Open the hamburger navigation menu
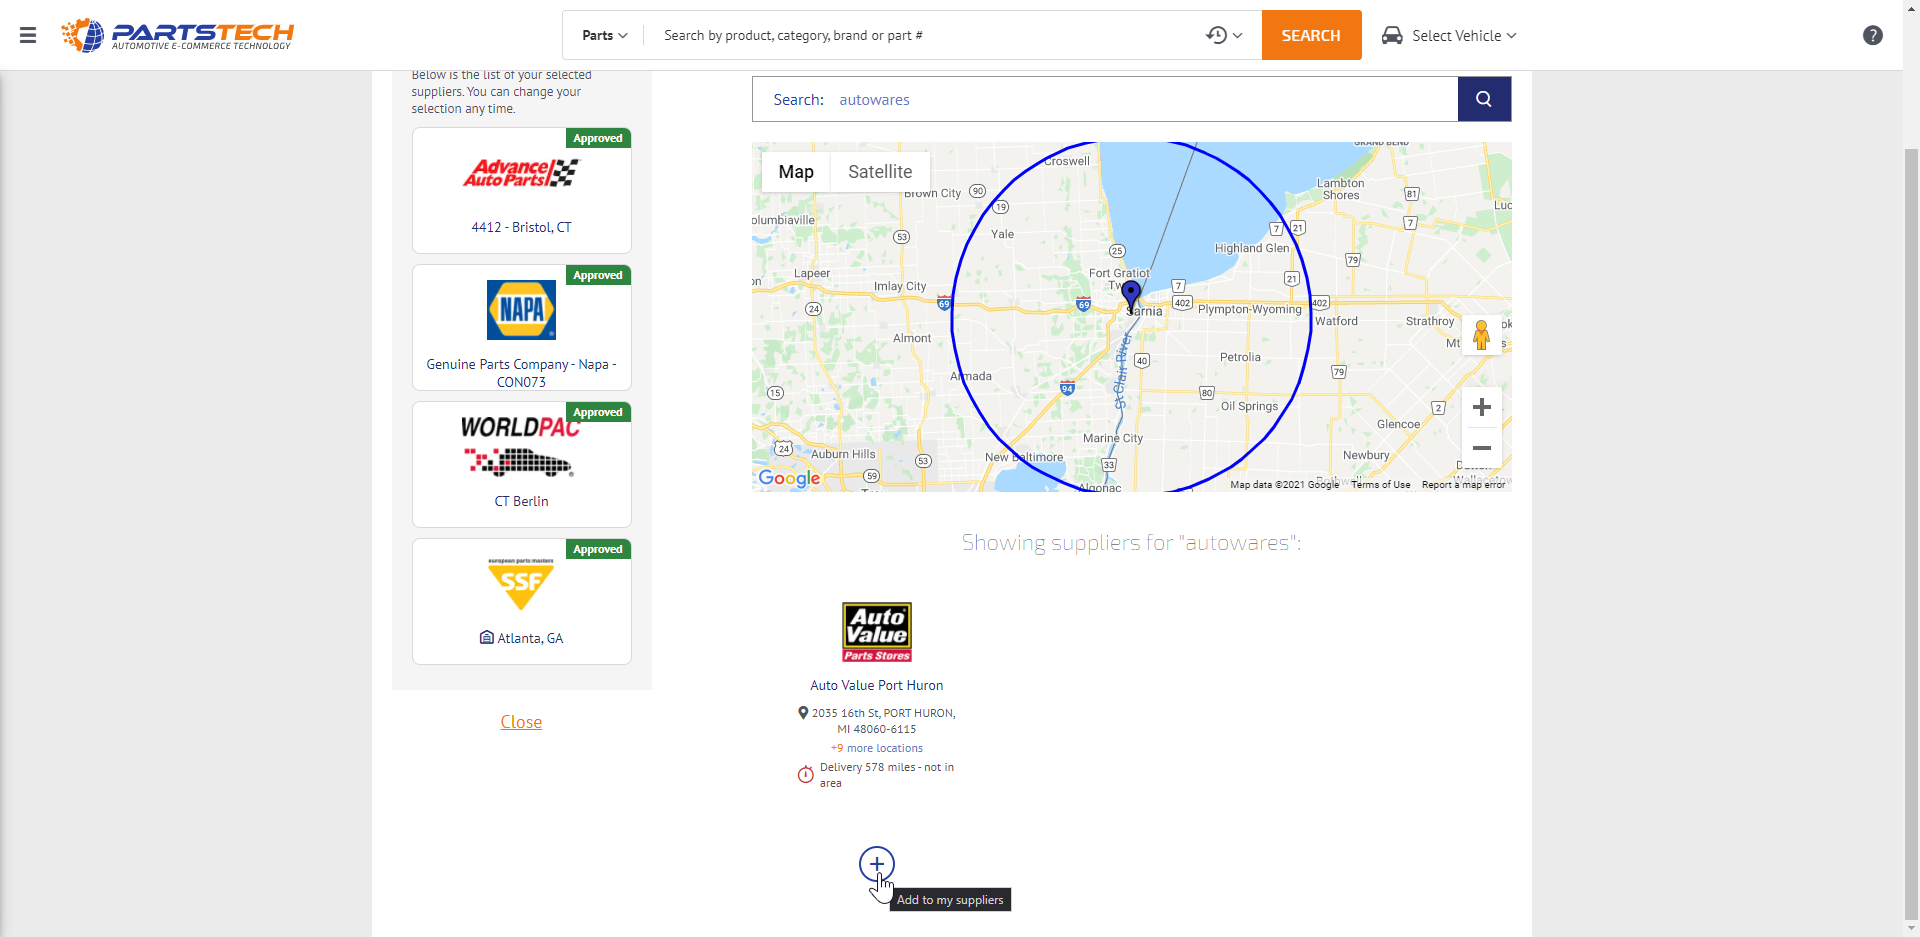Screen dimensions: 1920x937 click(27, 34)
